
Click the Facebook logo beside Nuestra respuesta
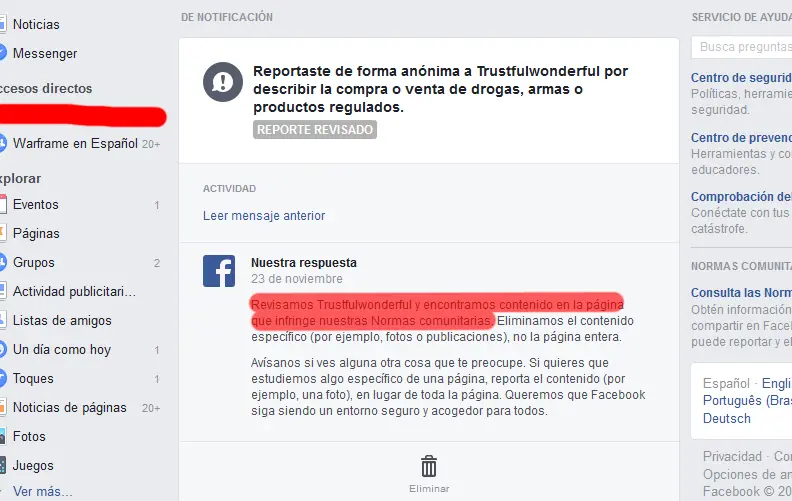click(x=219, y=271)
